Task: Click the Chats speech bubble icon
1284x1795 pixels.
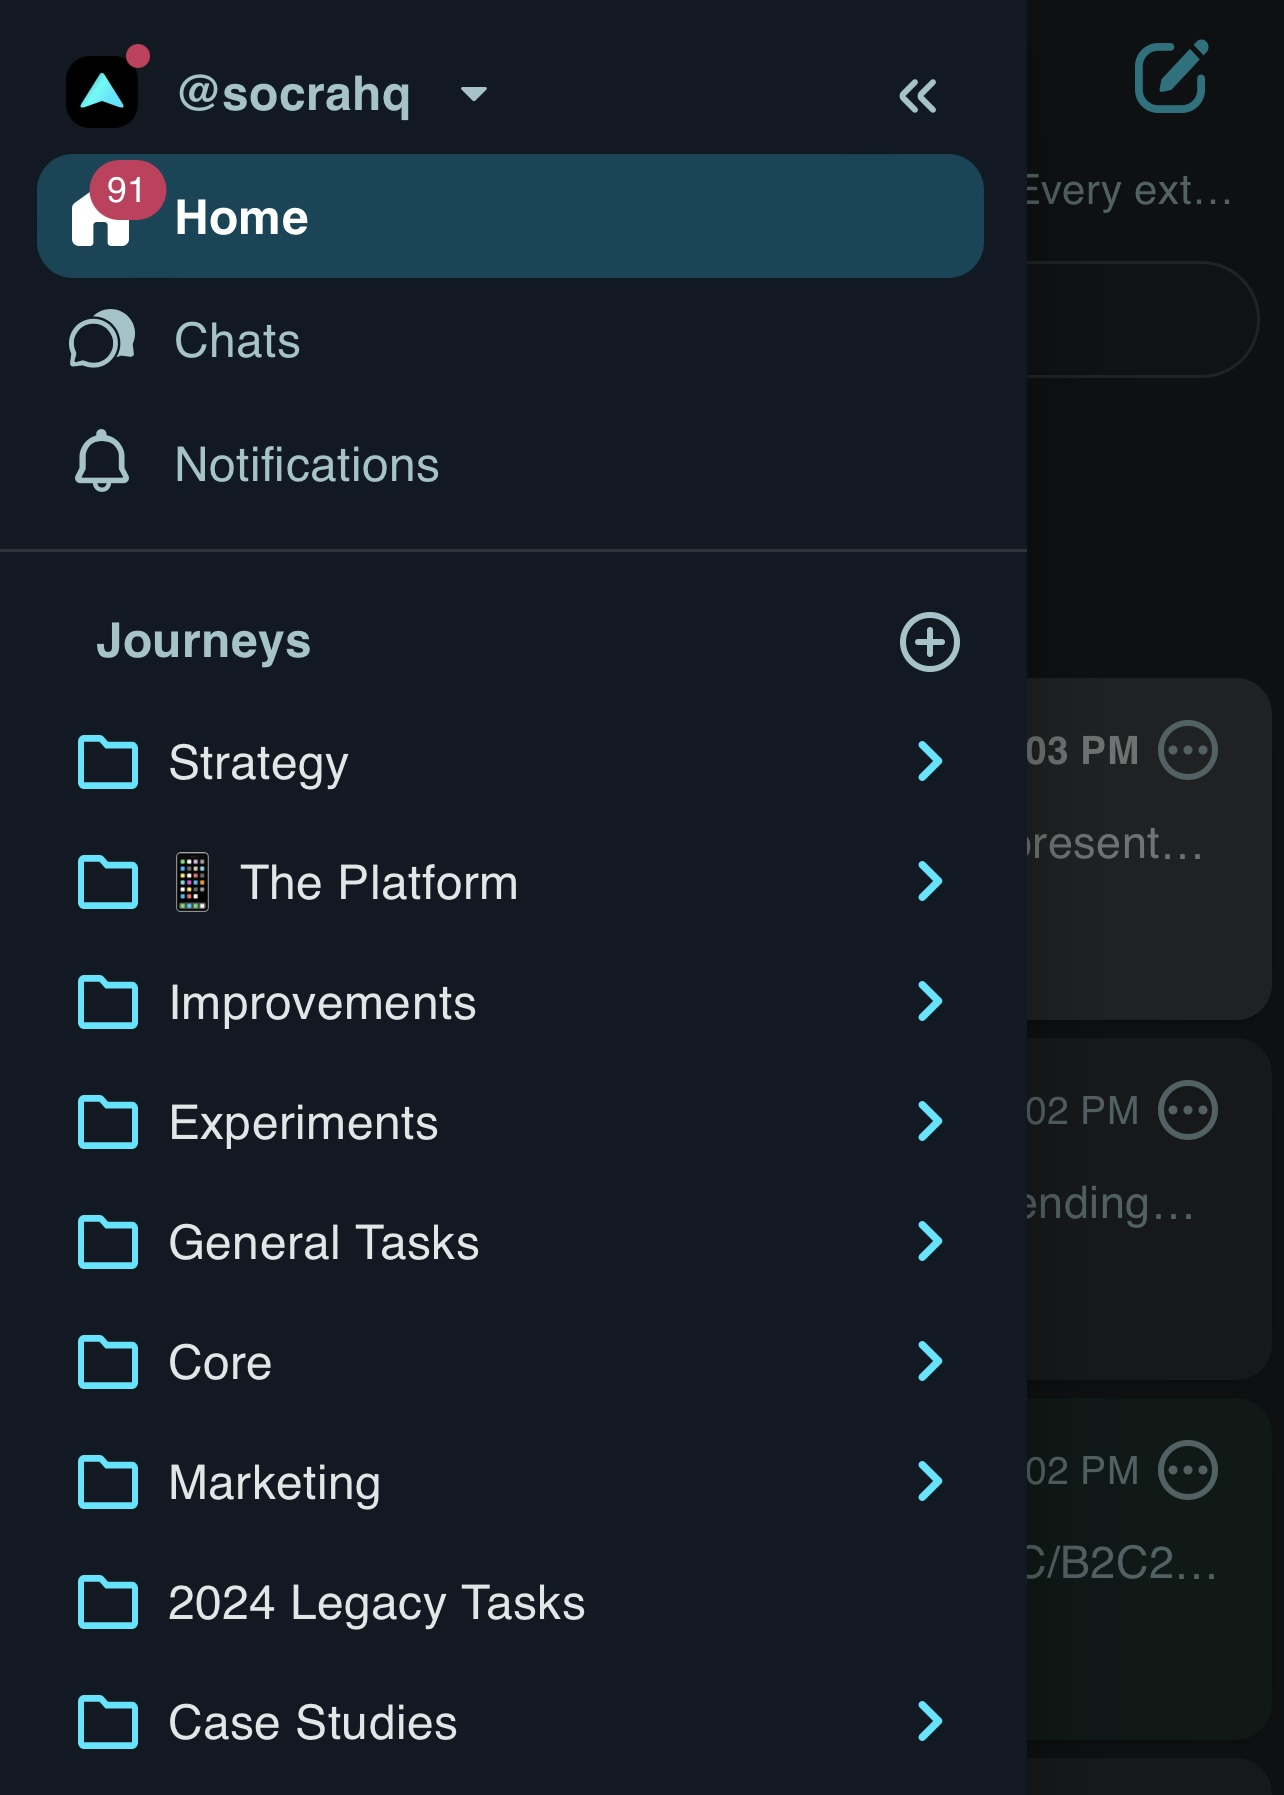Action: (x=102, y=340)
